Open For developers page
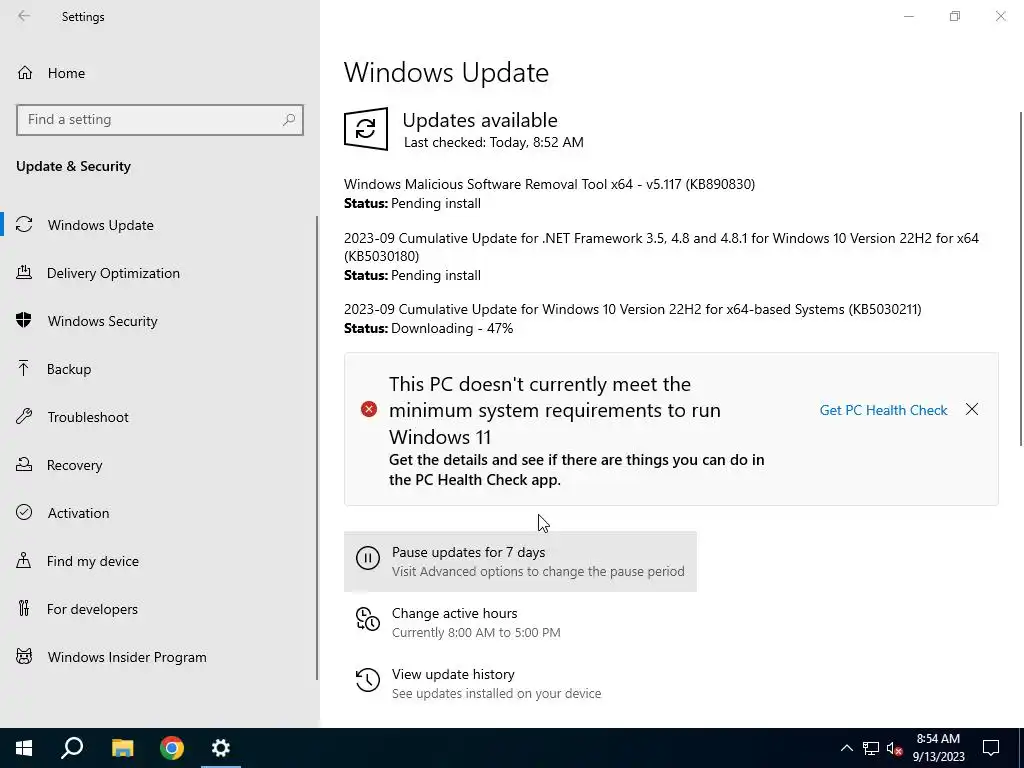This screenshot has width=1024, height=768. pos(92,609)
